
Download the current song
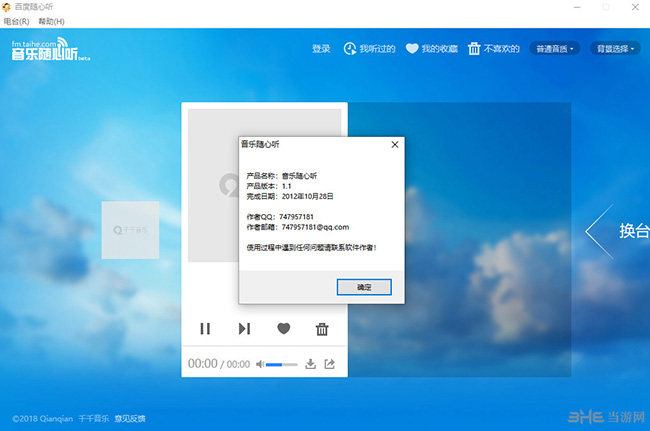pos(310,364)
